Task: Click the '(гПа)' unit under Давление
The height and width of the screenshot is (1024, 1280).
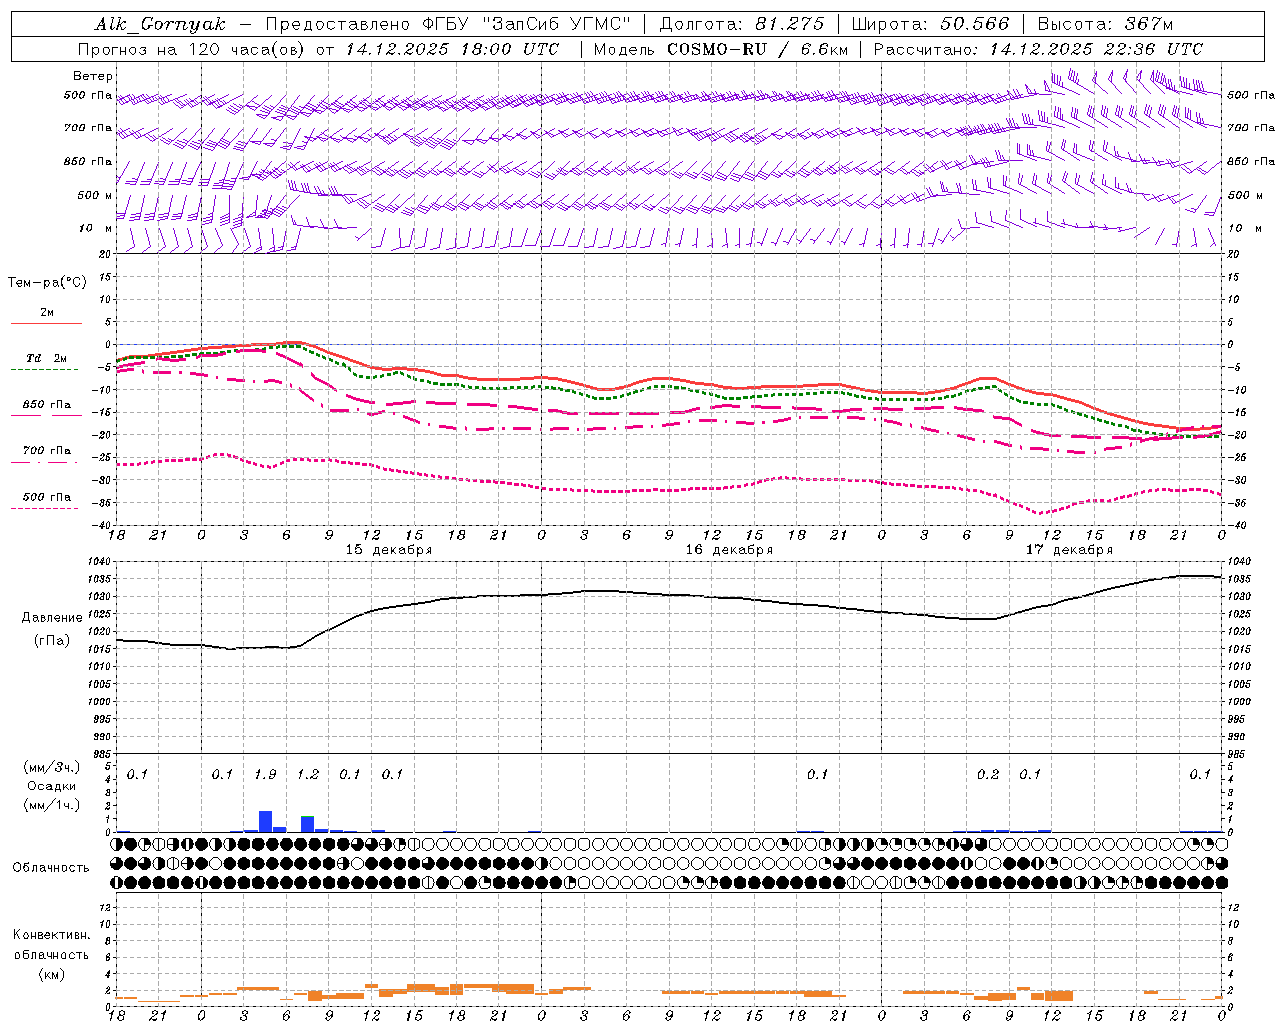Action: [x=52, y=641]
